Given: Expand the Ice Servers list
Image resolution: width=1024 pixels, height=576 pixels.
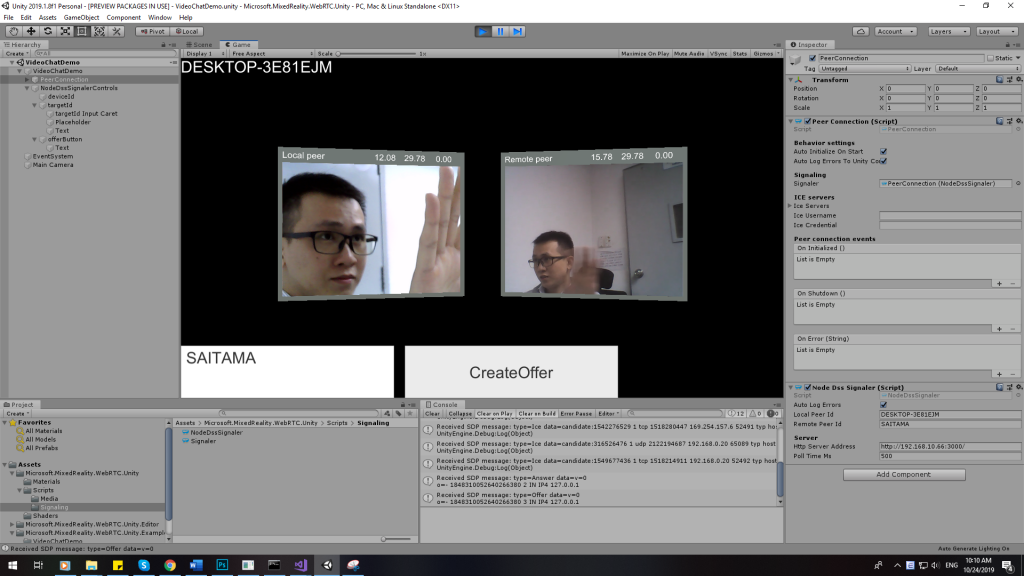Looking at the screenshot, I should [791, 206].
